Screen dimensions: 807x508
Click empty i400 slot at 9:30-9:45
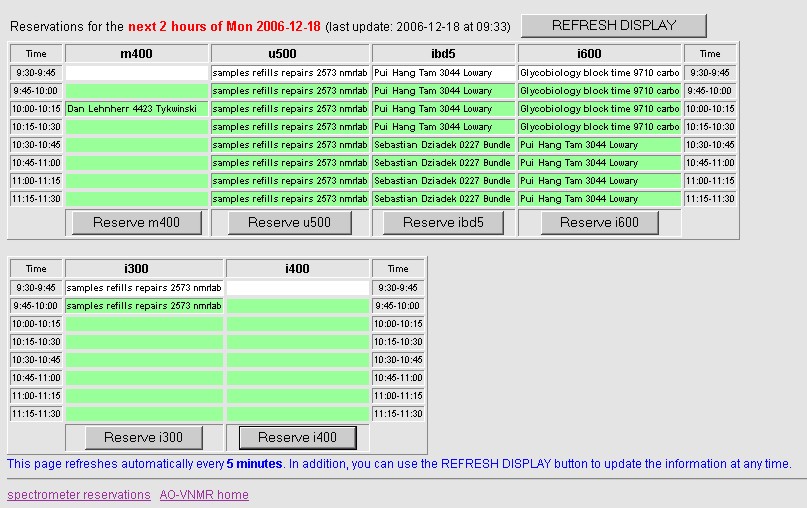pyautogui.click(x=297, y=288)
